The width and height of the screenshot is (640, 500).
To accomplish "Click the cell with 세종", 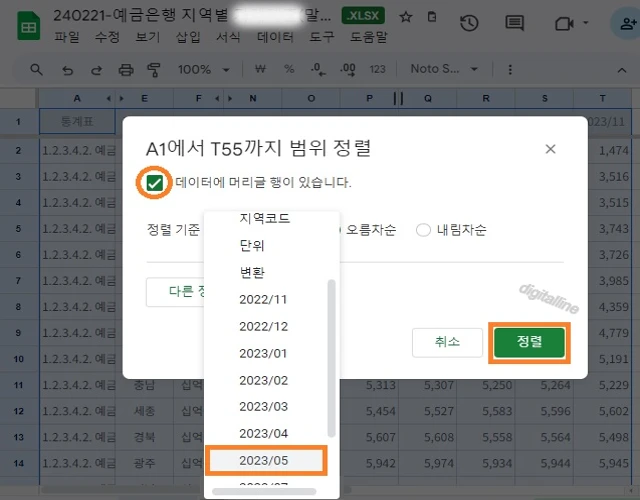I will pos(144,411).
